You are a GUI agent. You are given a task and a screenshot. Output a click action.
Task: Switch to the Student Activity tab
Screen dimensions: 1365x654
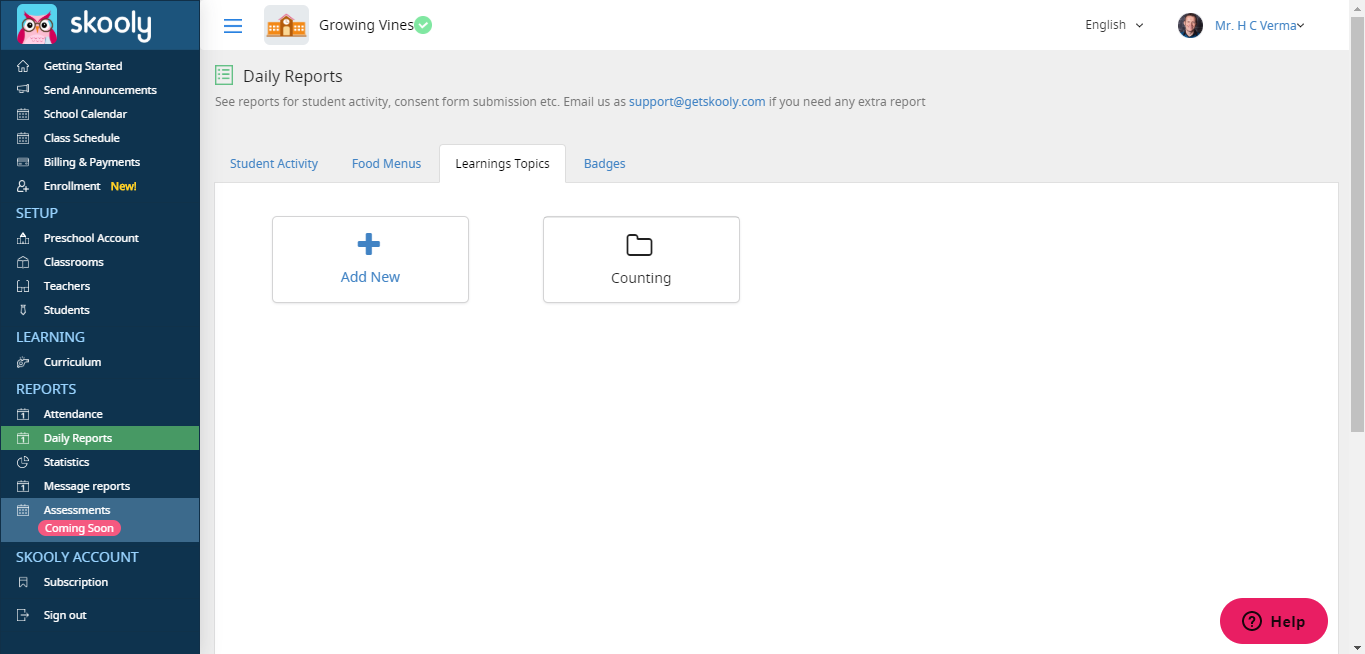(274, 164)
